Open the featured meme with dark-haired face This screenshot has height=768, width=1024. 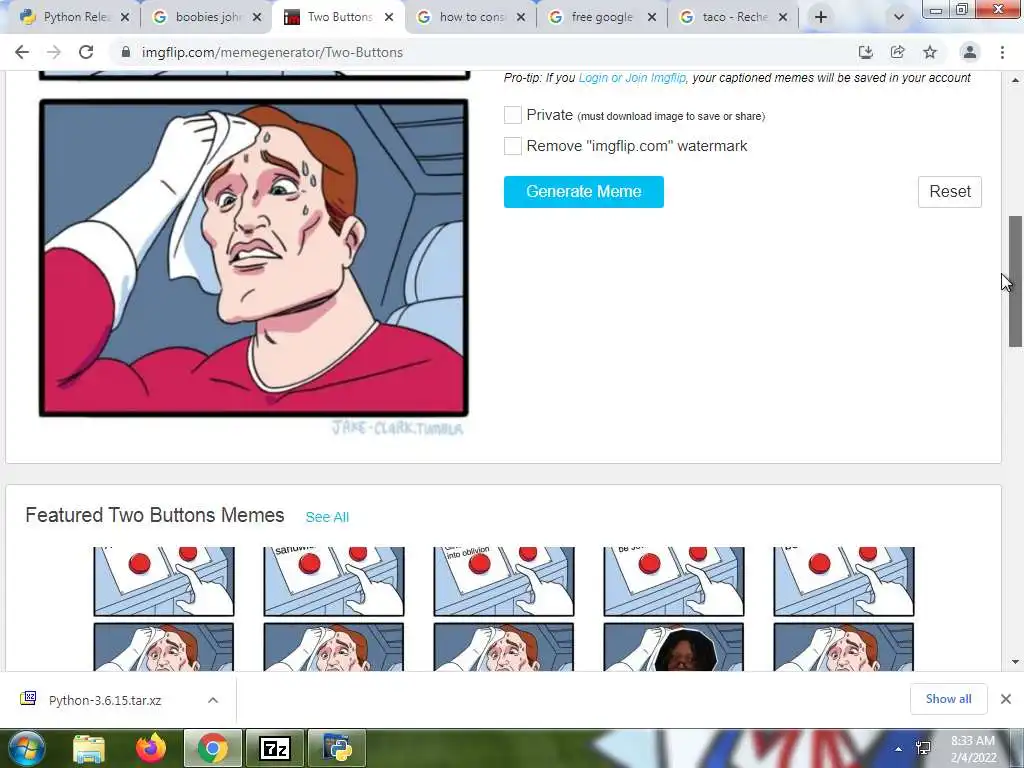click(x=673, y=609)
